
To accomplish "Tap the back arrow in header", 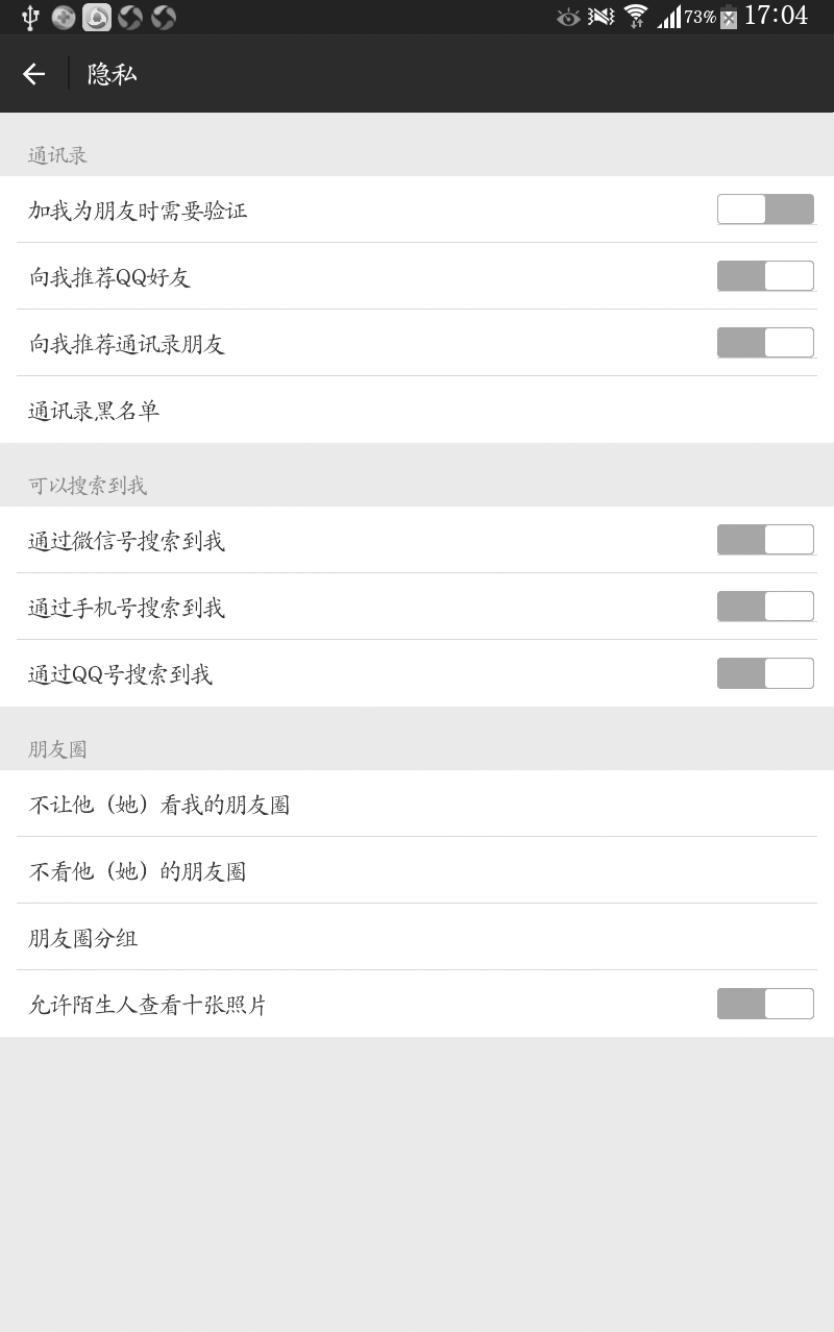I will (34, 74).
